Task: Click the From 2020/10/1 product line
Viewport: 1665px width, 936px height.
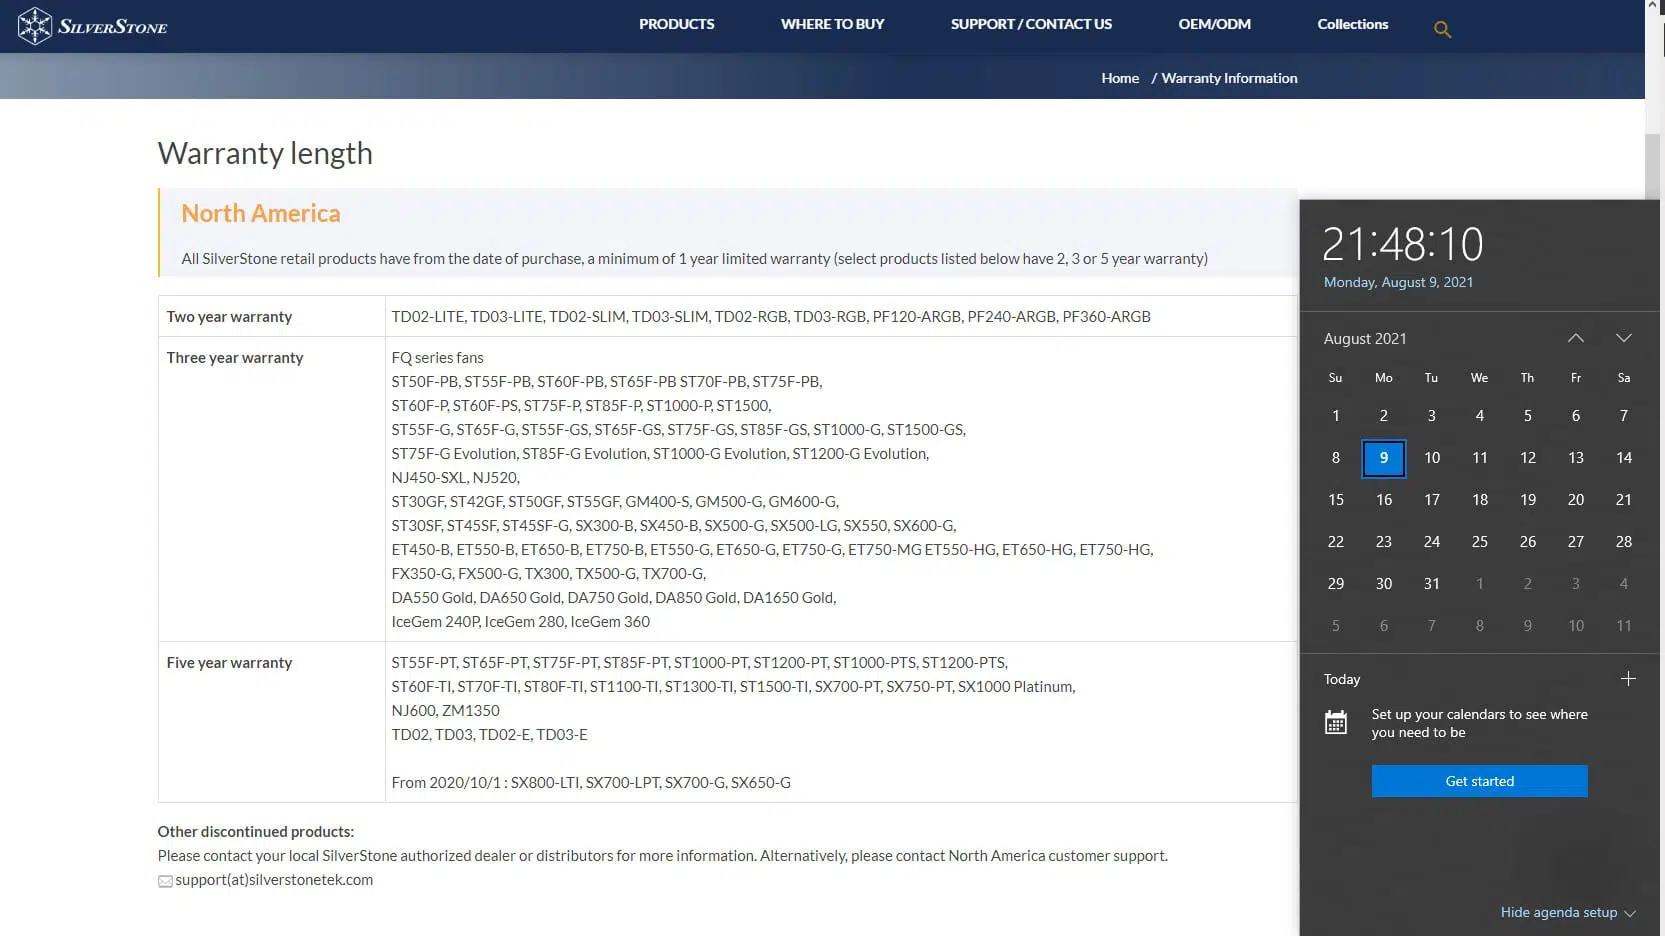Action: (591, 783)
